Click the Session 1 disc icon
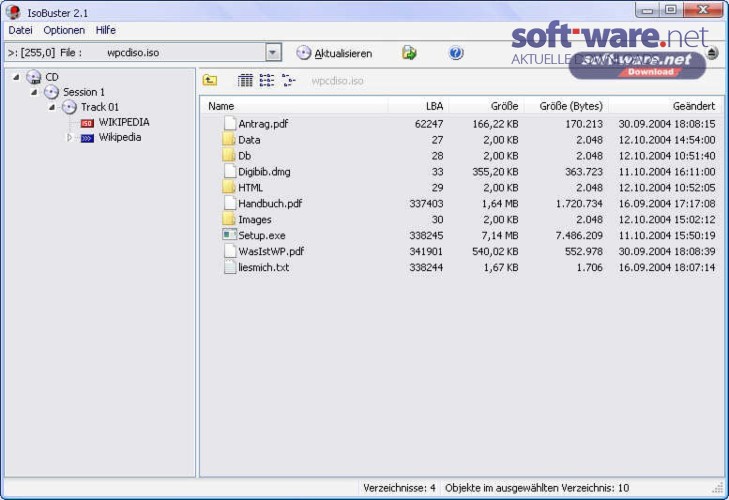 pyautogui.click(x=51, y=92)
